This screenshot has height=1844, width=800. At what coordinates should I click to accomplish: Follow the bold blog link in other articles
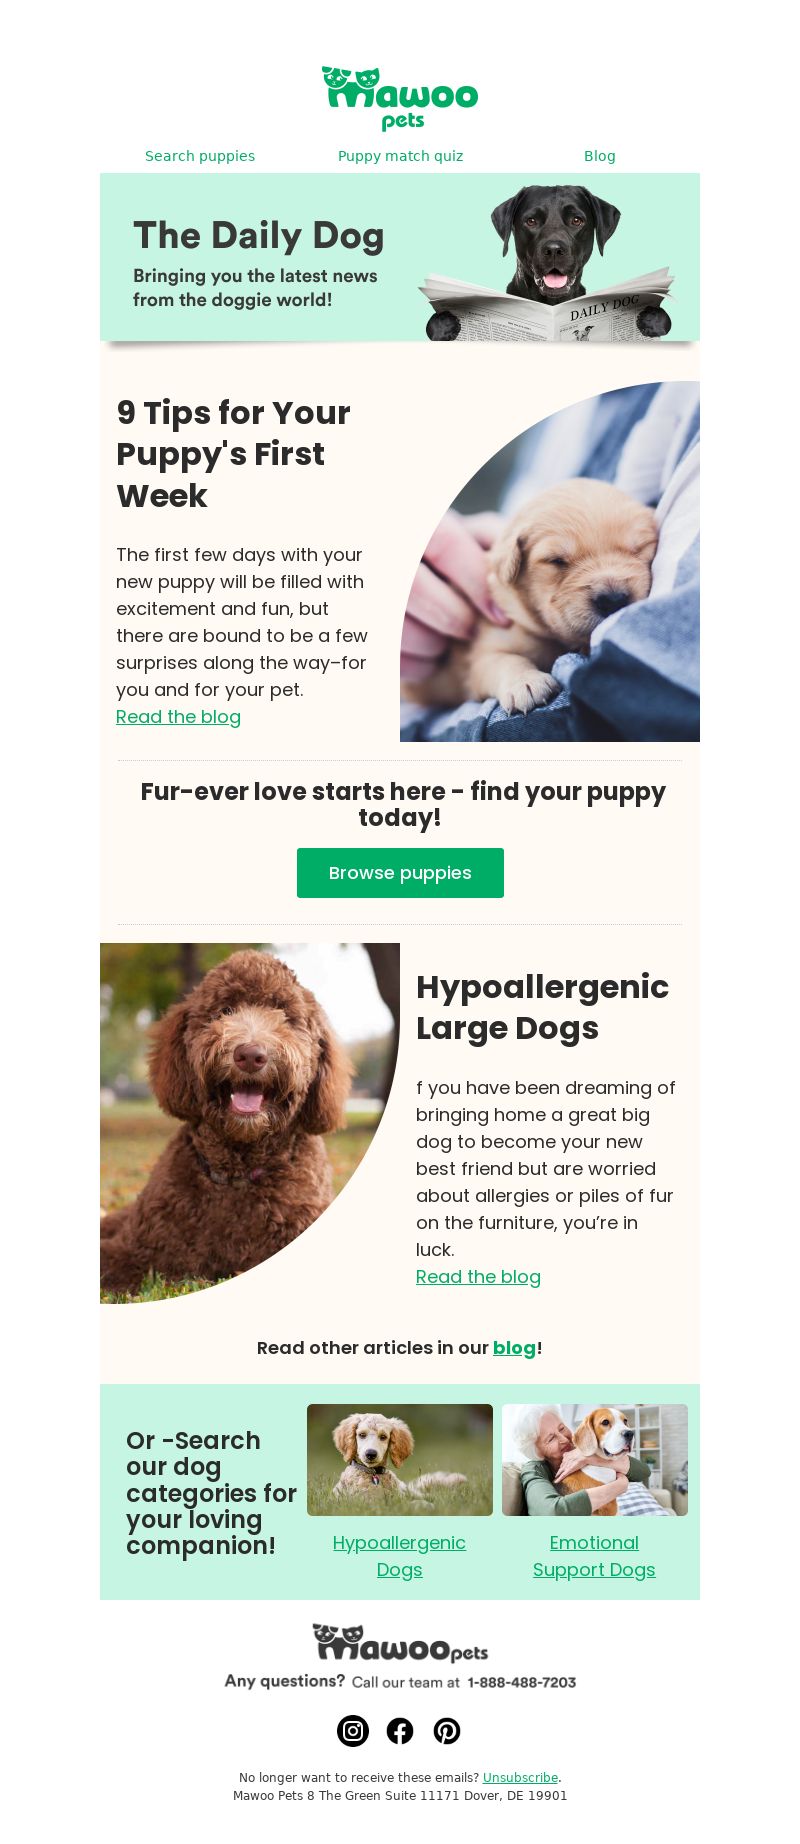point(514,1348)
